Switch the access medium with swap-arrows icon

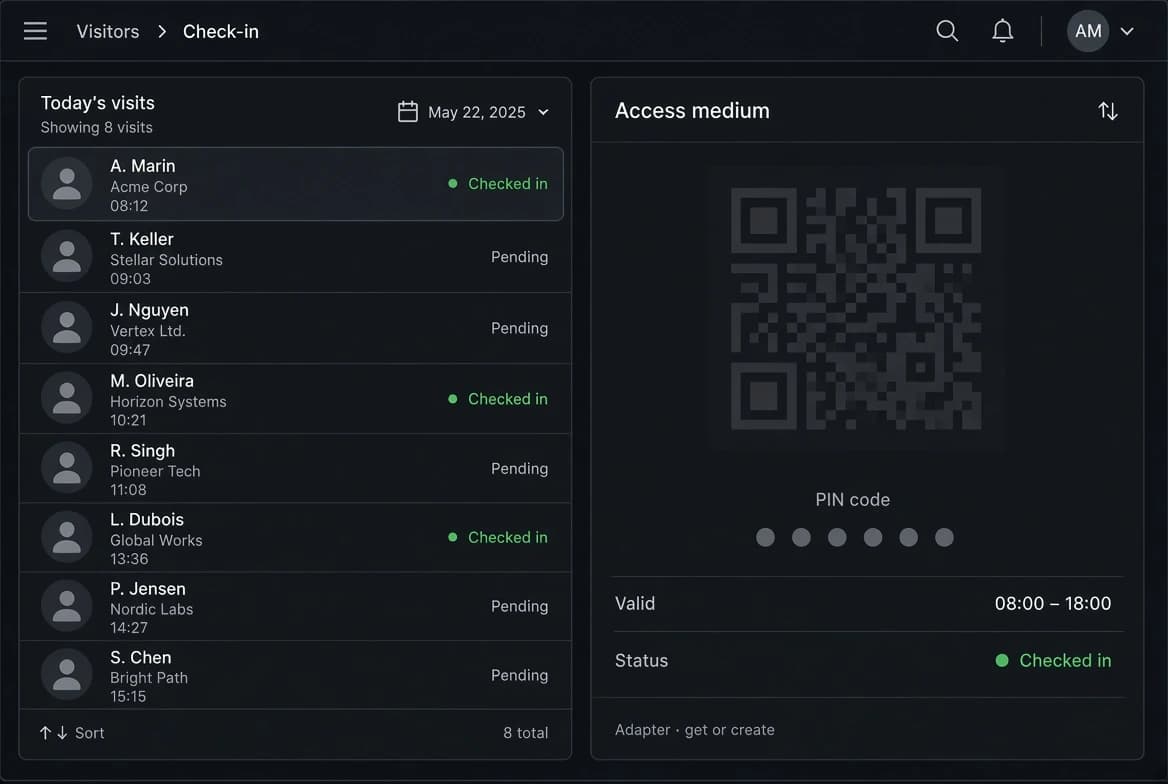tap(1108, 111)
